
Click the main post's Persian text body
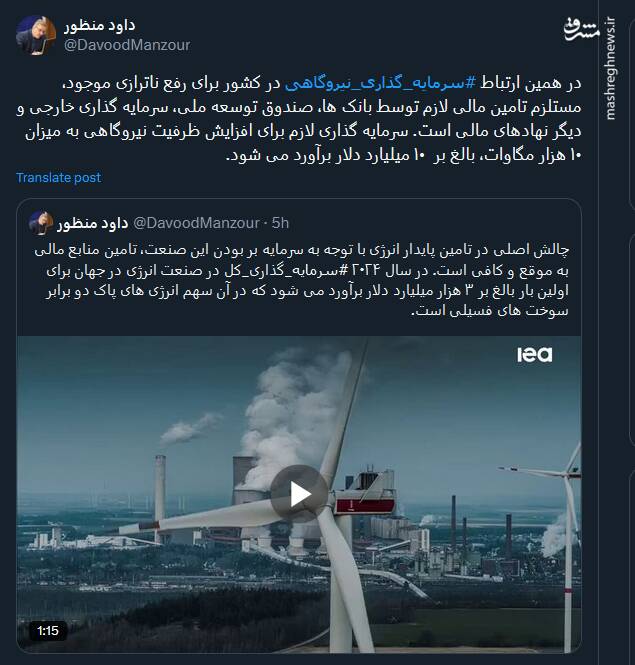coord(299,119)
